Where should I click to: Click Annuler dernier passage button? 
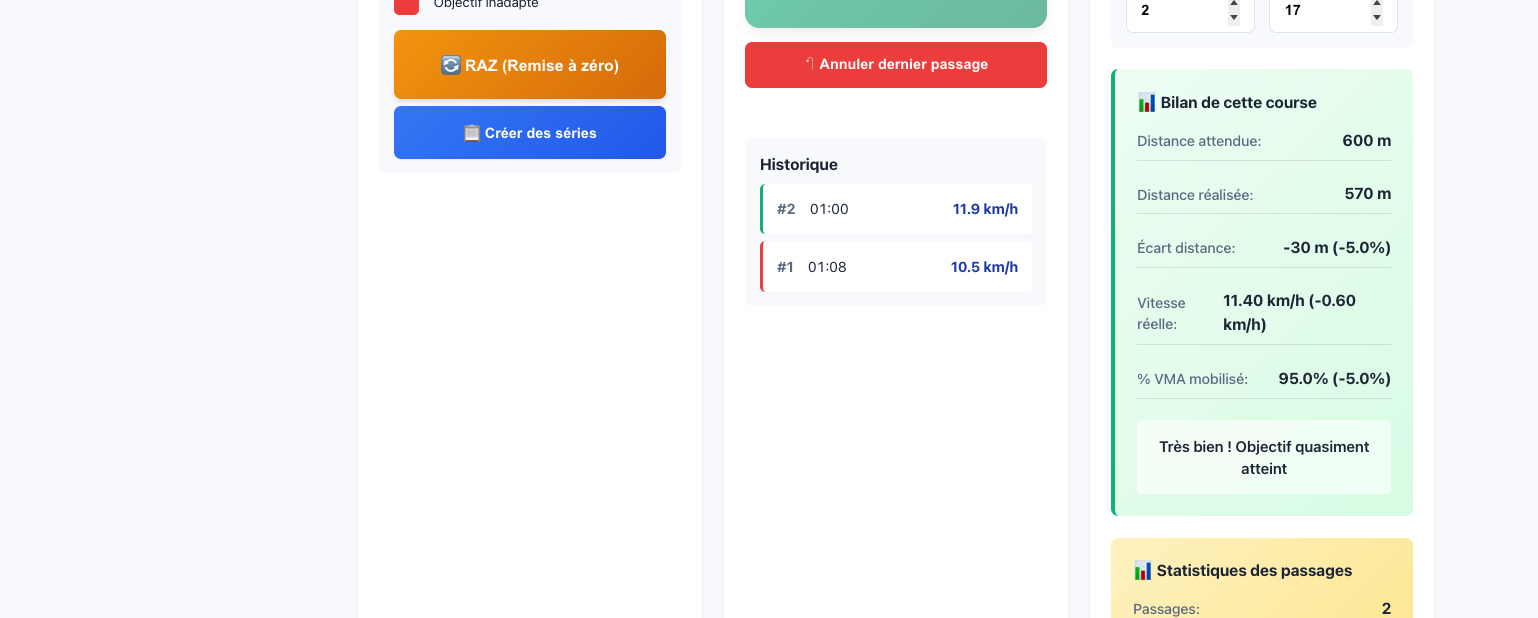point(895,65)
